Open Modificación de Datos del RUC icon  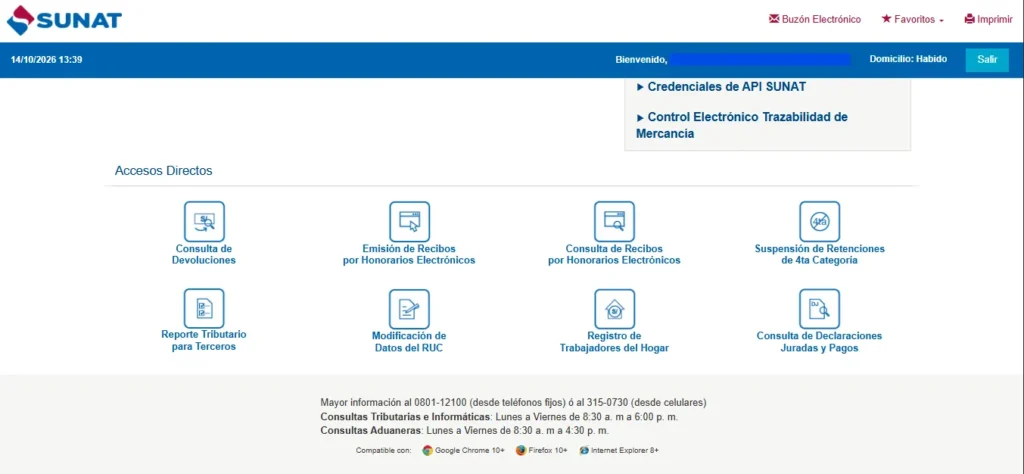(x=409, y=309)
